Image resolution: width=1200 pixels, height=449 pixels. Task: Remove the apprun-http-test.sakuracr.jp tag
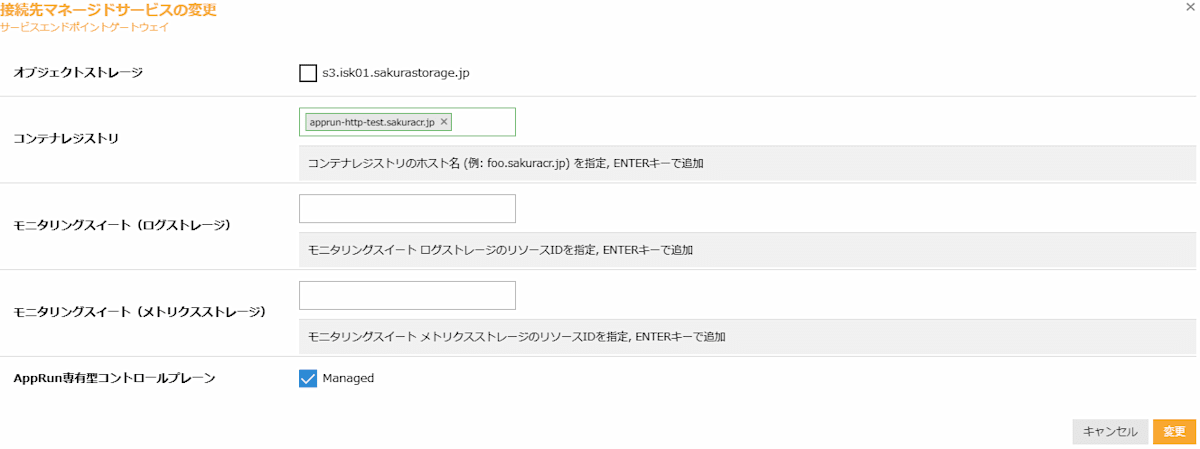tap(444, 122)
